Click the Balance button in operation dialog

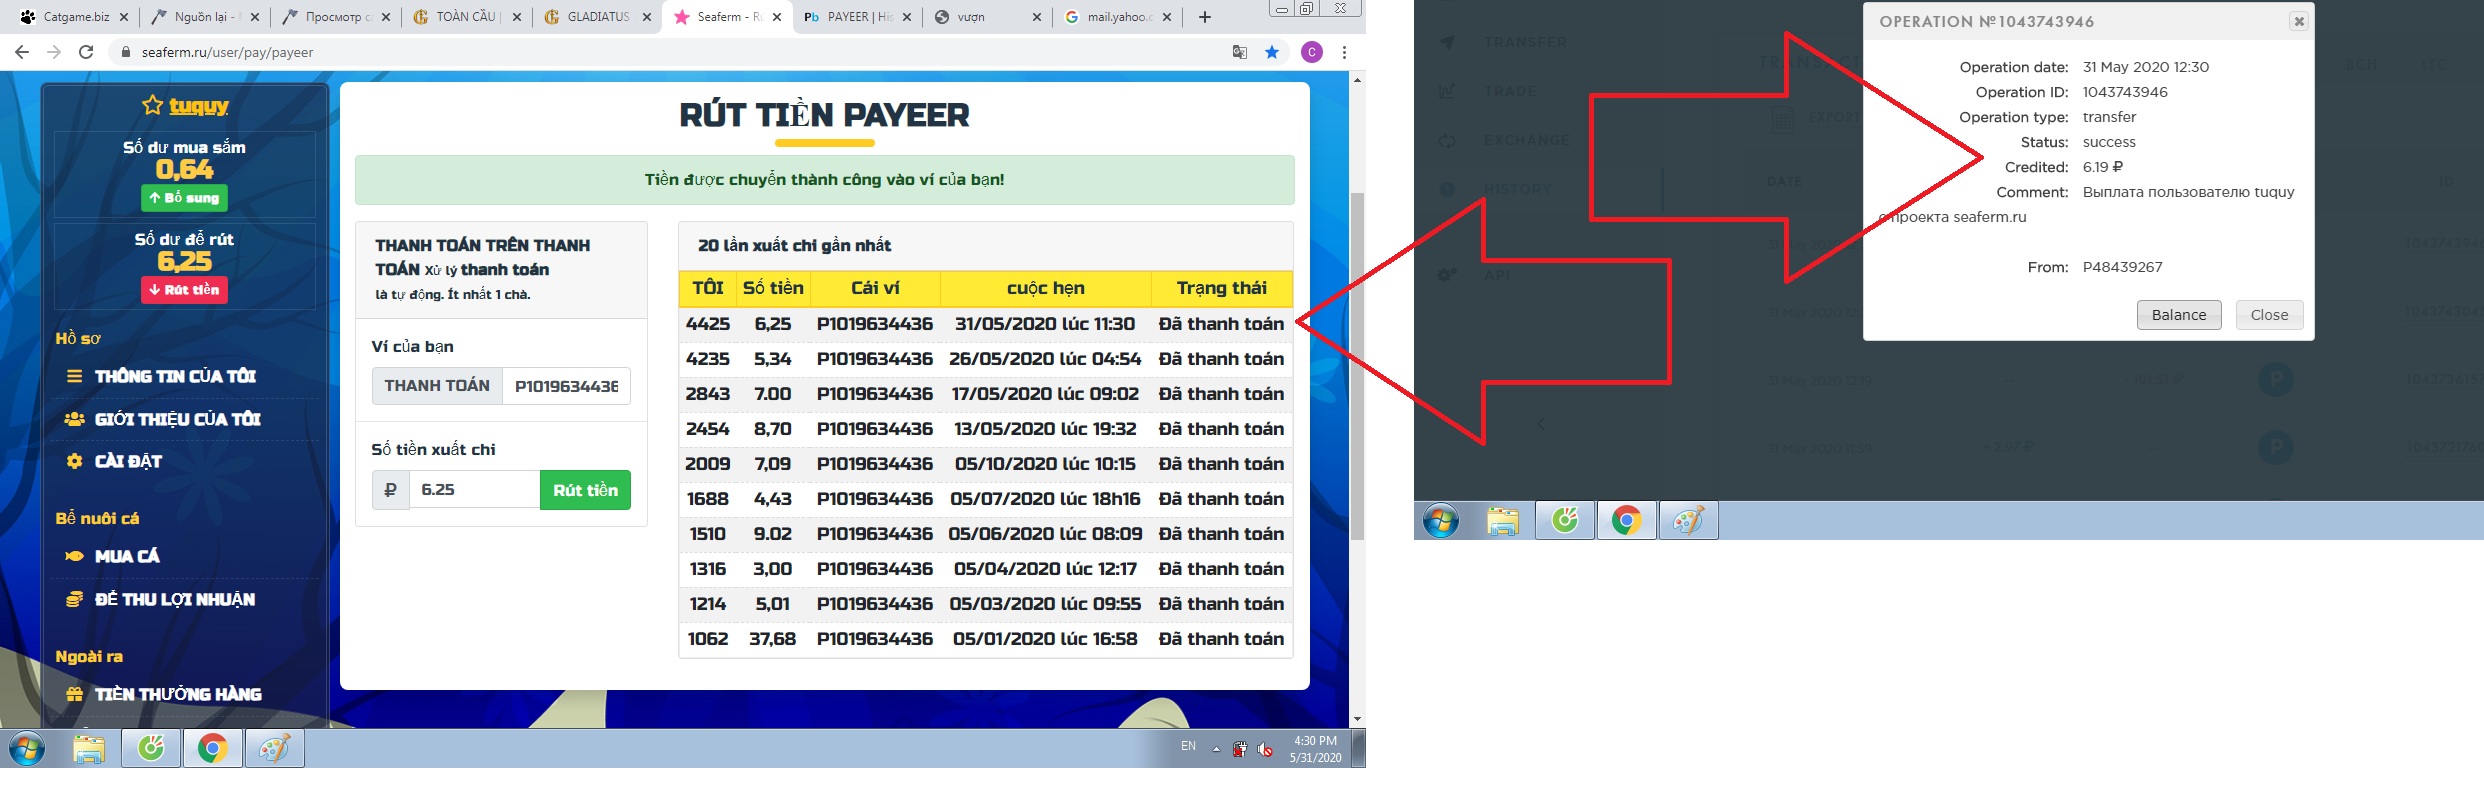coord(2179,315)
